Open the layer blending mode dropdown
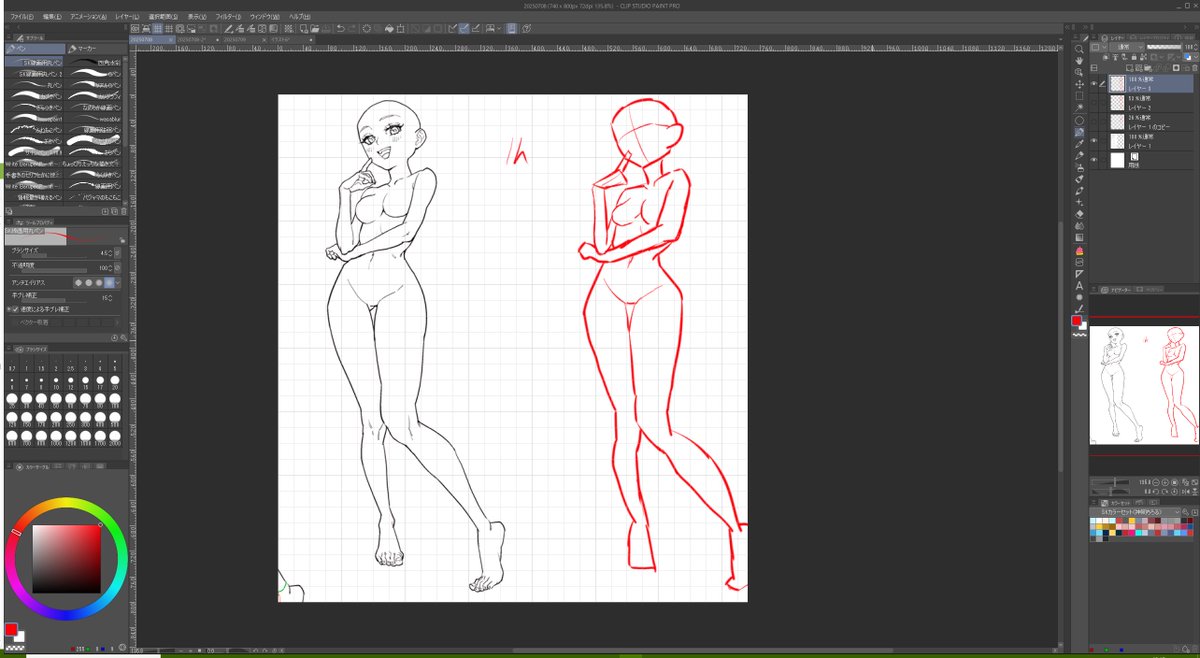Image resolution: width=1200 pixels, height=658 pixels. [x=1120, y=47]
